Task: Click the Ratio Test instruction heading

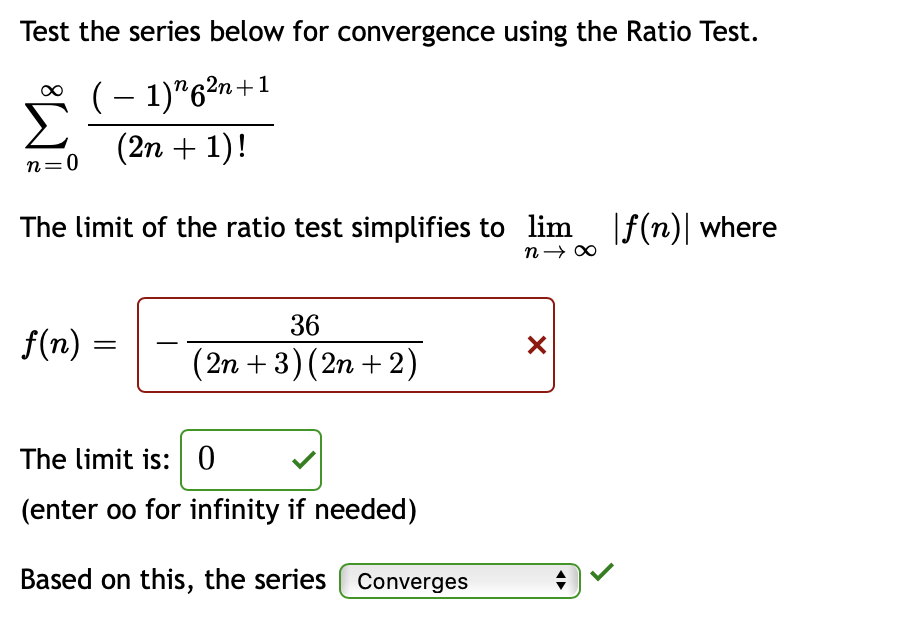Action: click(x=389, y=31)
